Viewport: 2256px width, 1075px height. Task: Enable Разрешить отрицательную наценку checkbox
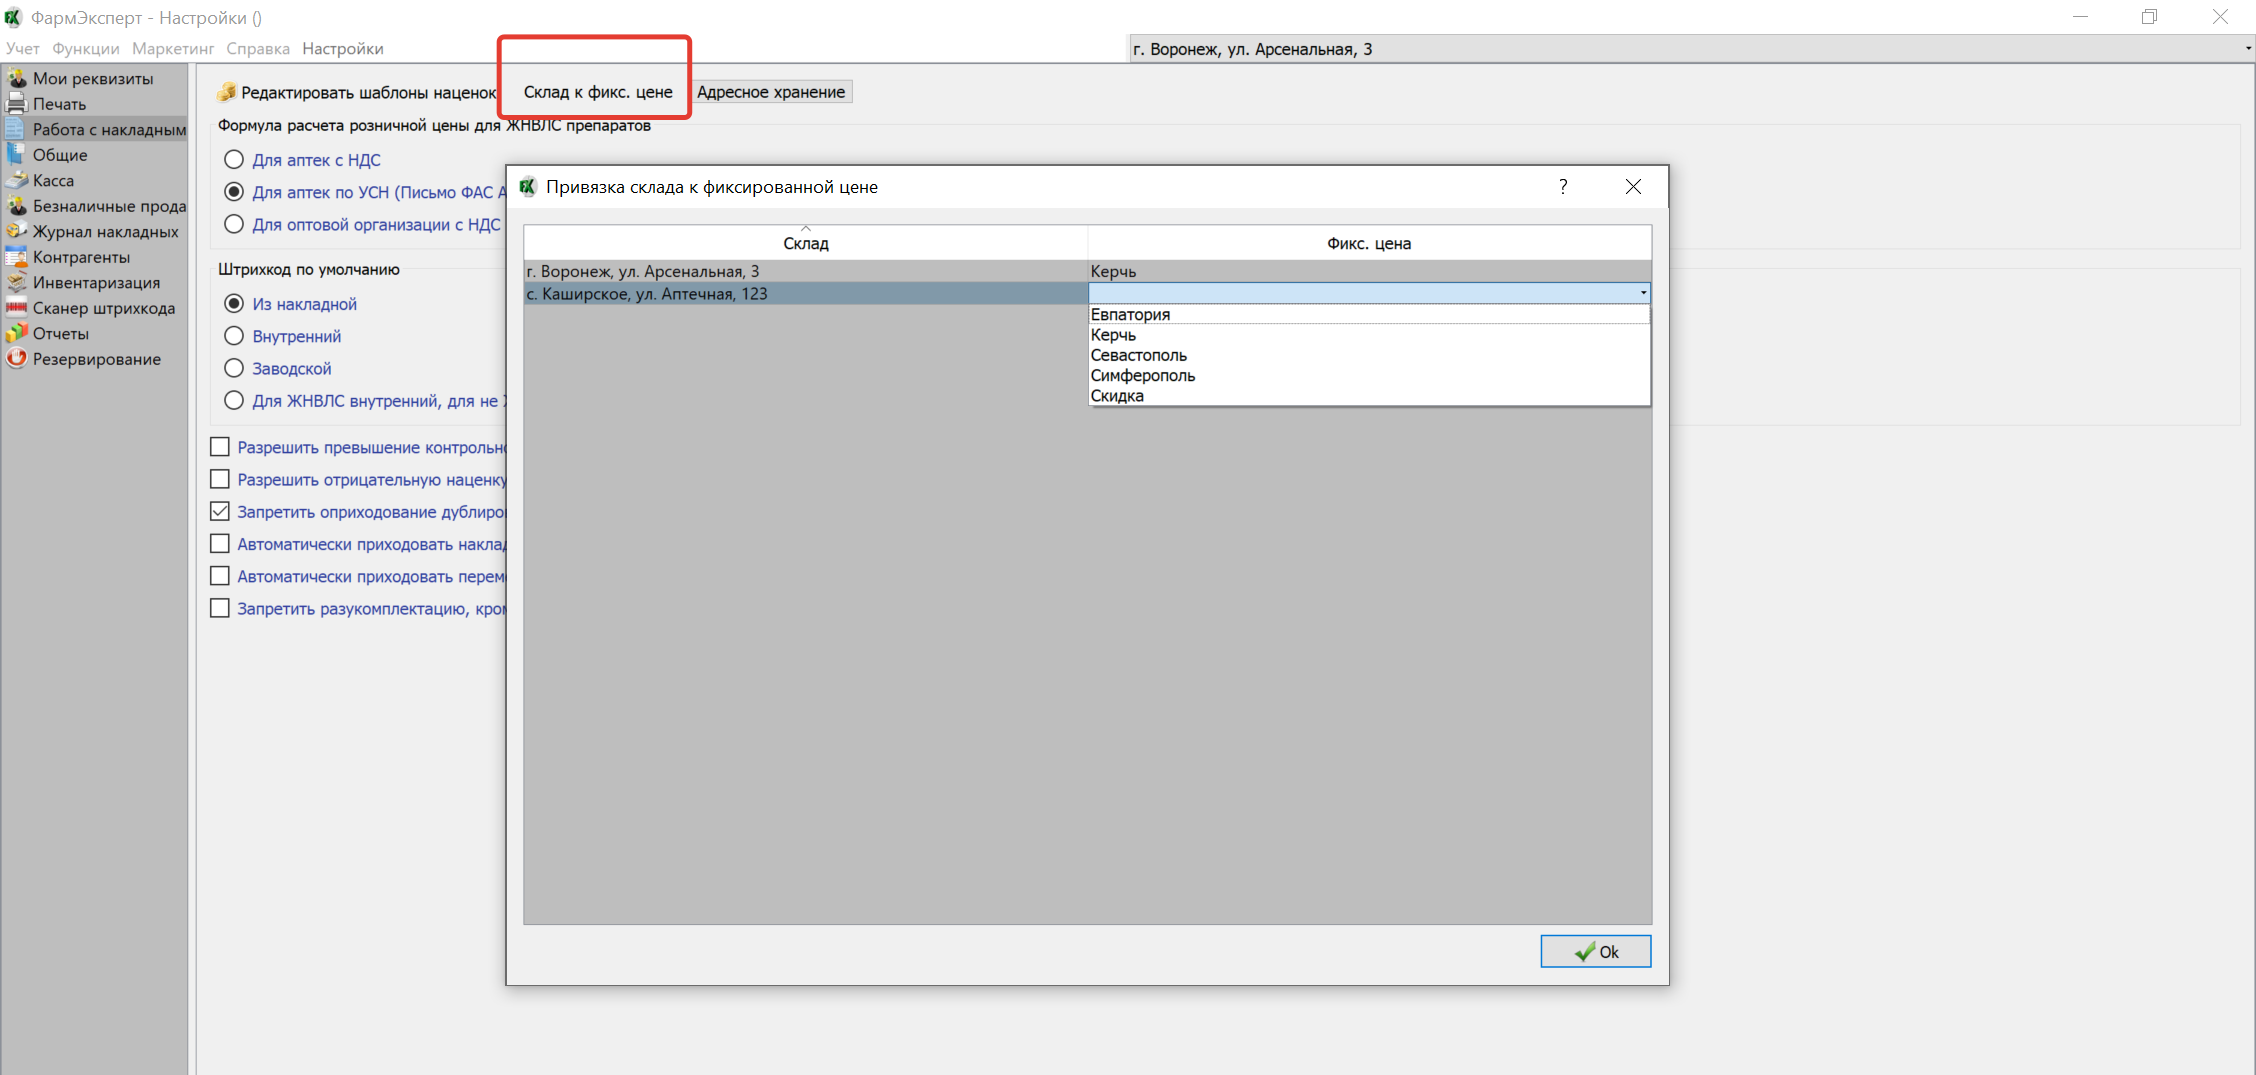[220, 480]
